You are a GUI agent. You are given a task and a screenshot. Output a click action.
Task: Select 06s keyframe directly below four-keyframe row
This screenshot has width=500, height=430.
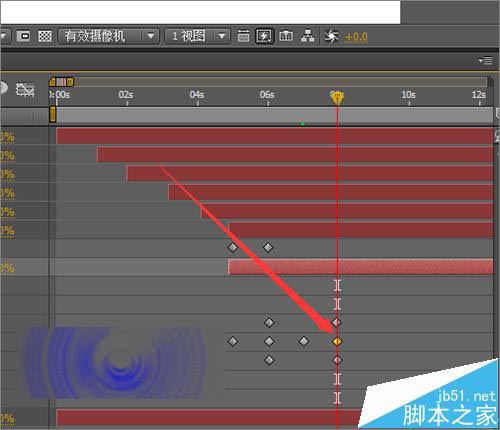pos(269,360)
